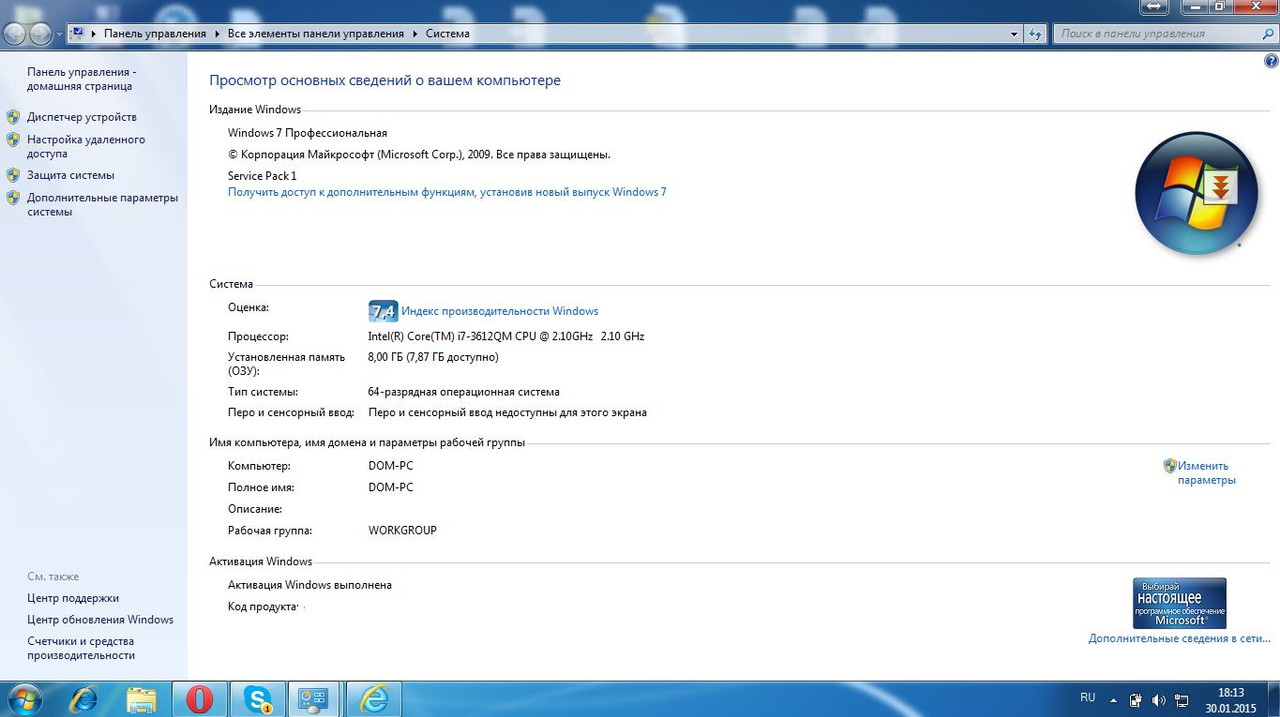
Task: Open the Internet Explorer window beside Control Panel
Action: [x=373, y=699]
